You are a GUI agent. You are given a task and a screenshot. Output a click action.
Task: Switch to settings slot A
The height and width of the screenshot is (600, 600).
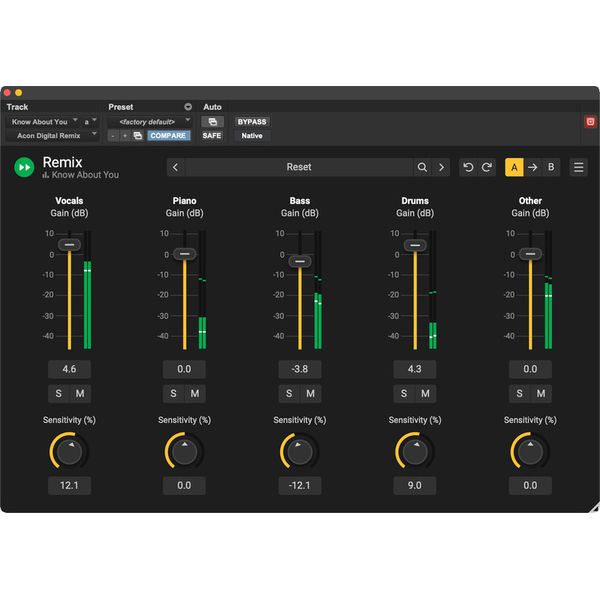(514, 167)
